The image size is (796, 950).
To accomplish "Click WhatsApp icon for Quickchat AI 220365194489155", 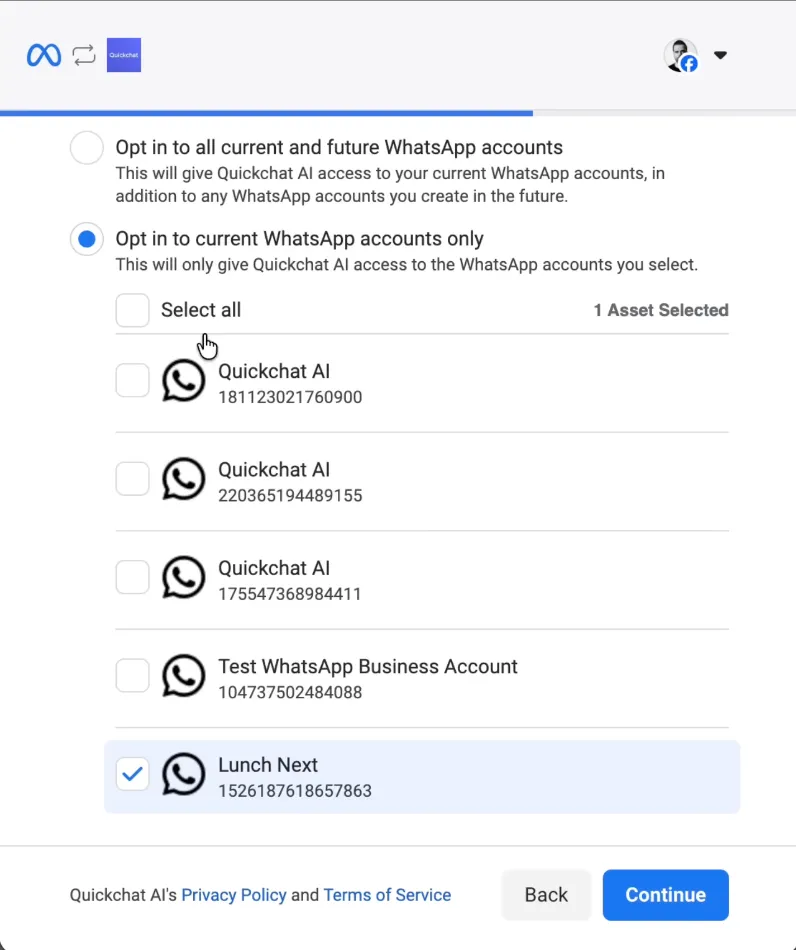I will [x=184, y=479].
